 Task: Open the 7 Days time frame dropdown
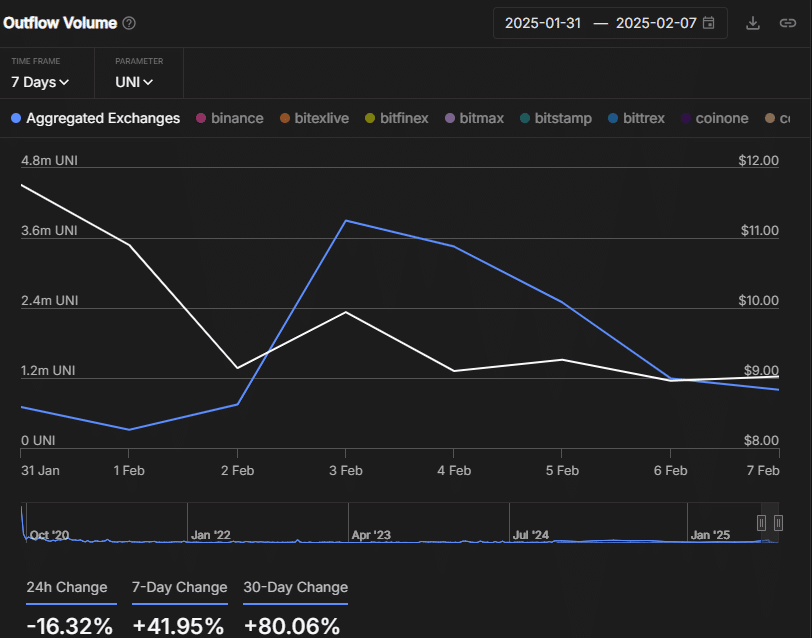pos(40,82)
